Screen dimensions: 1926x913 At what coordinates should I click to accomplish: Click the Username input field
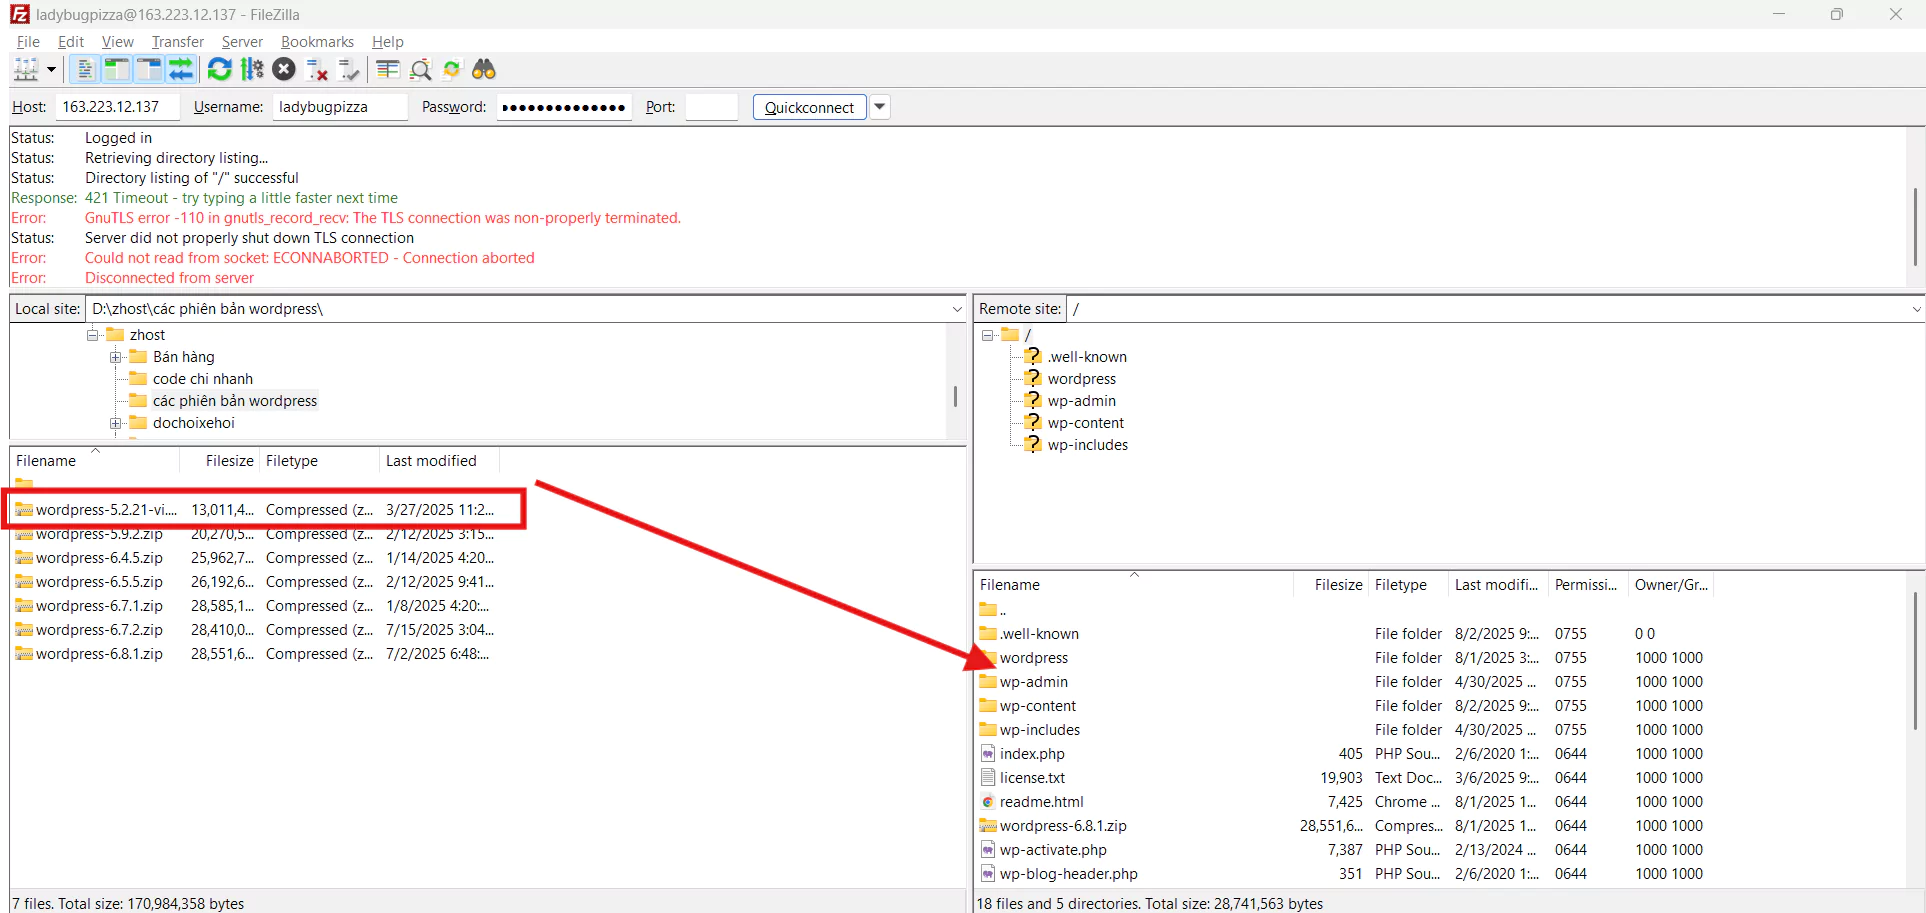pos(340,107)
